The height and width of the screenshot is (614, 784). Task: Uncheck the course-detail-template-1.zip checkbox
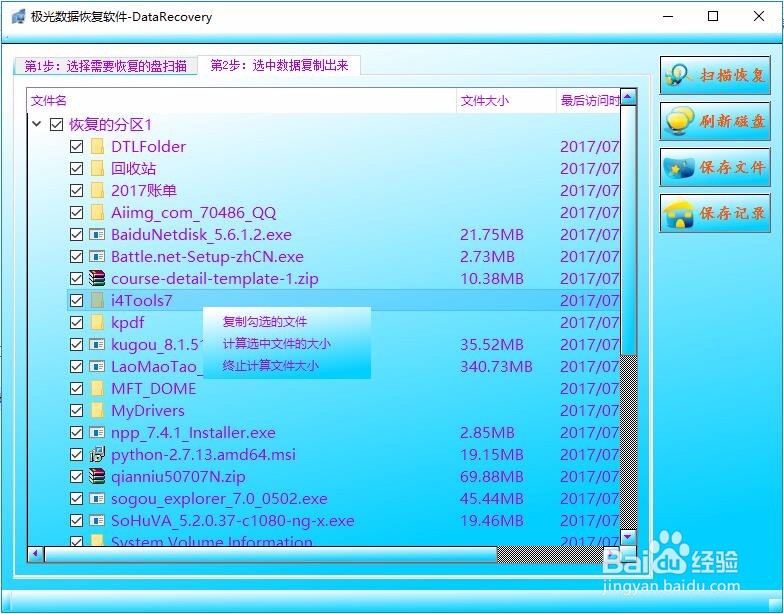76,278
